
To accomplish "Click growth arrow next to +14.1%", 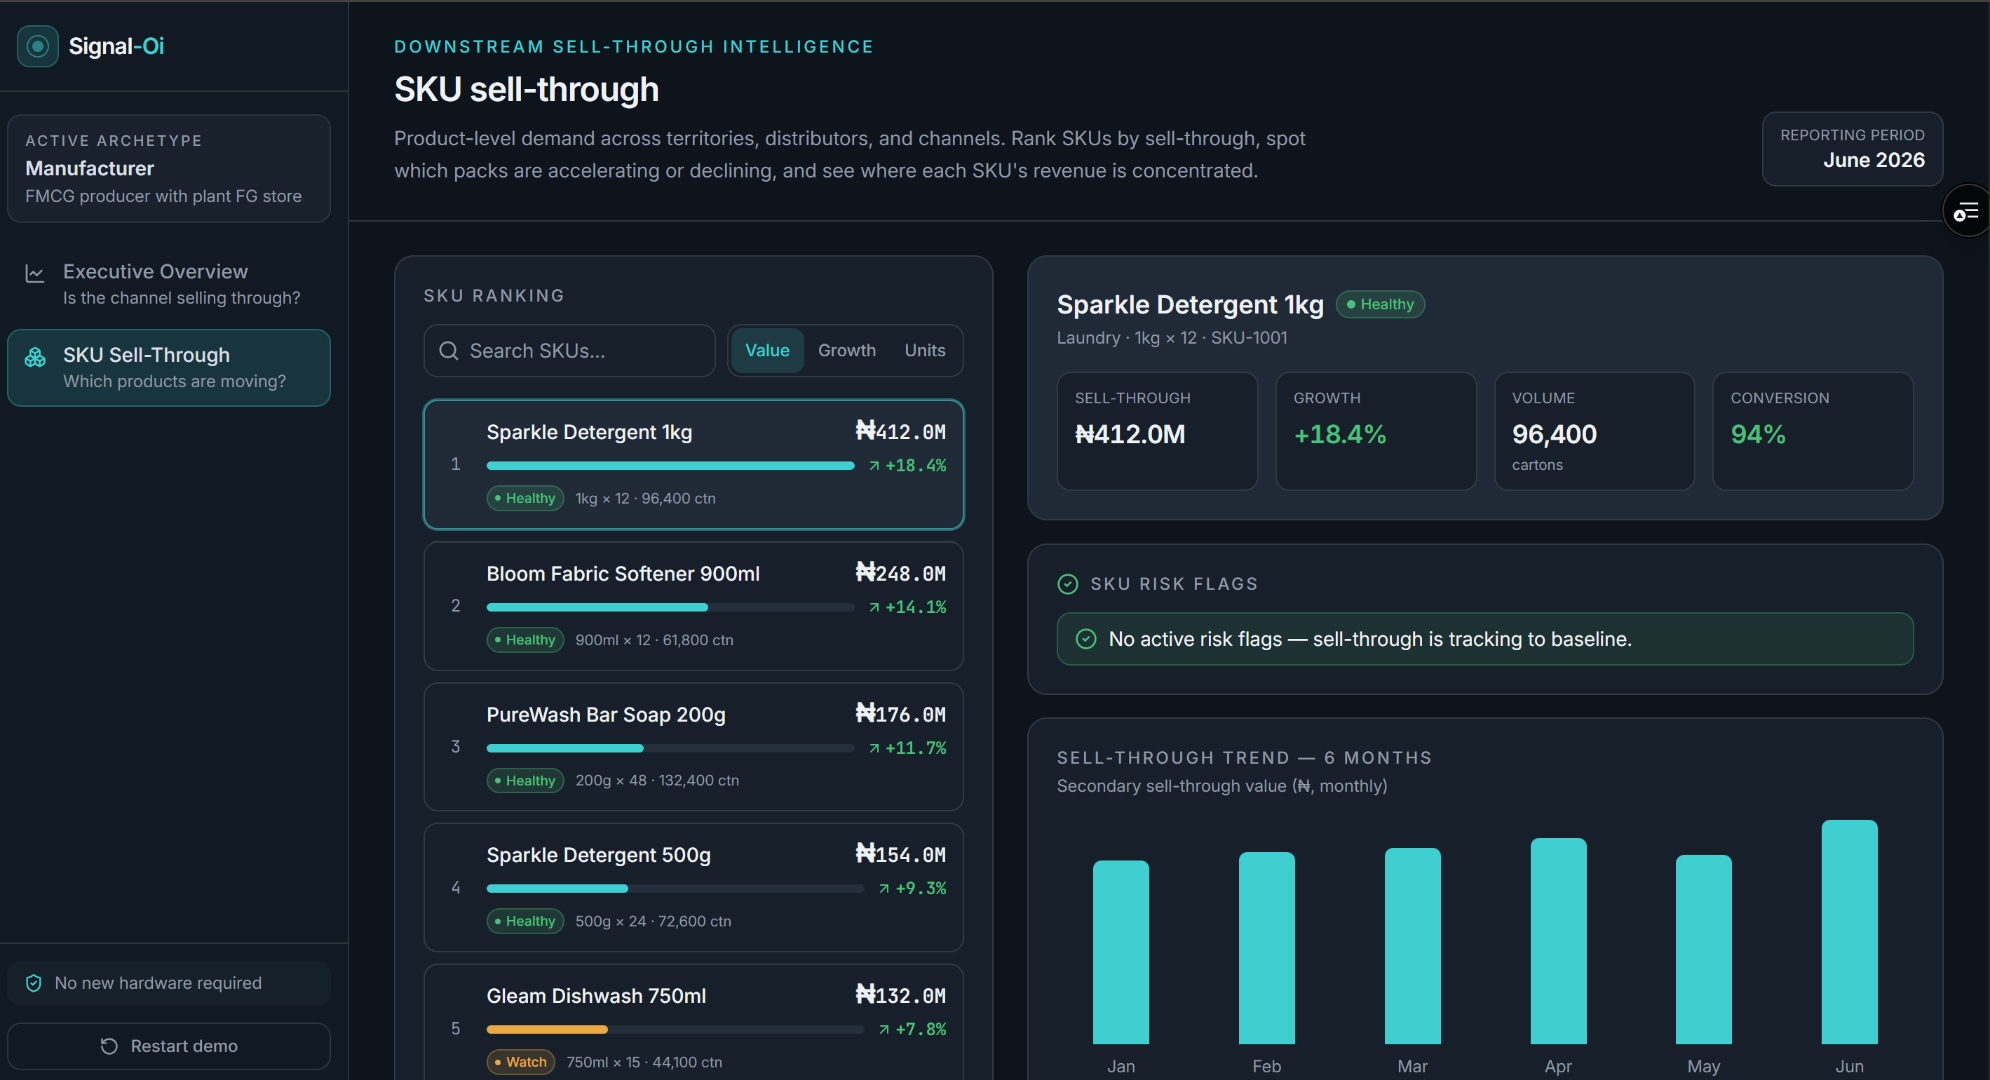I will (875, 607).
